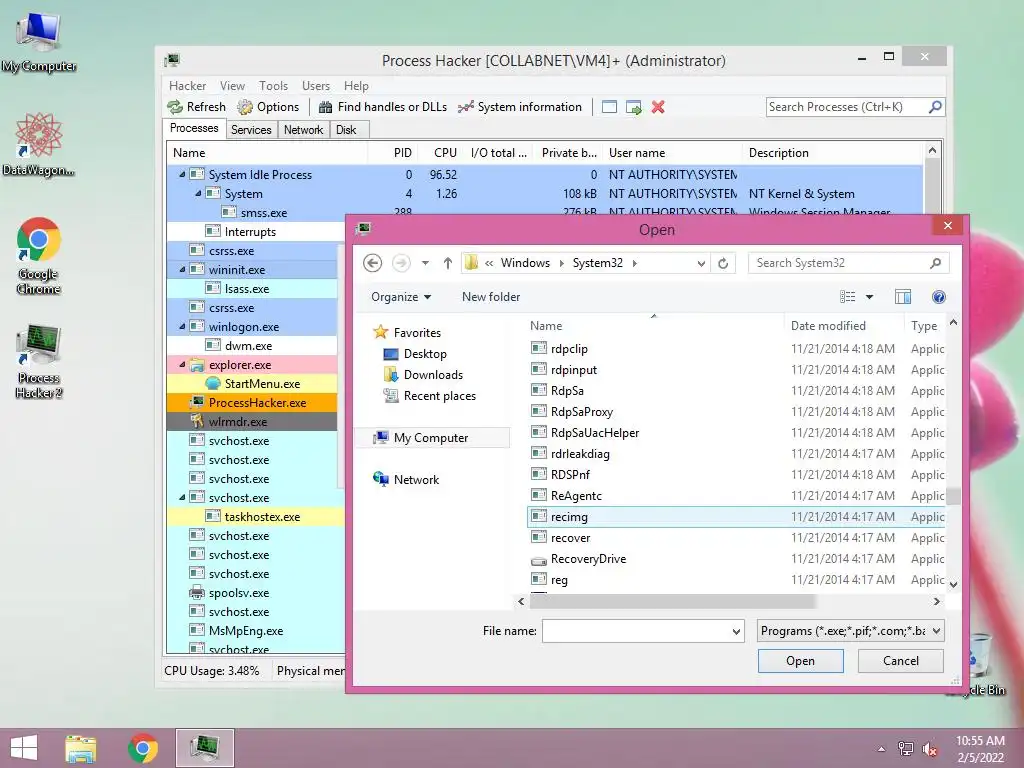This screenshot has height=768, width=1024.
Task: Collapse the wininit.exe tree node
Action: pos(182,269)
